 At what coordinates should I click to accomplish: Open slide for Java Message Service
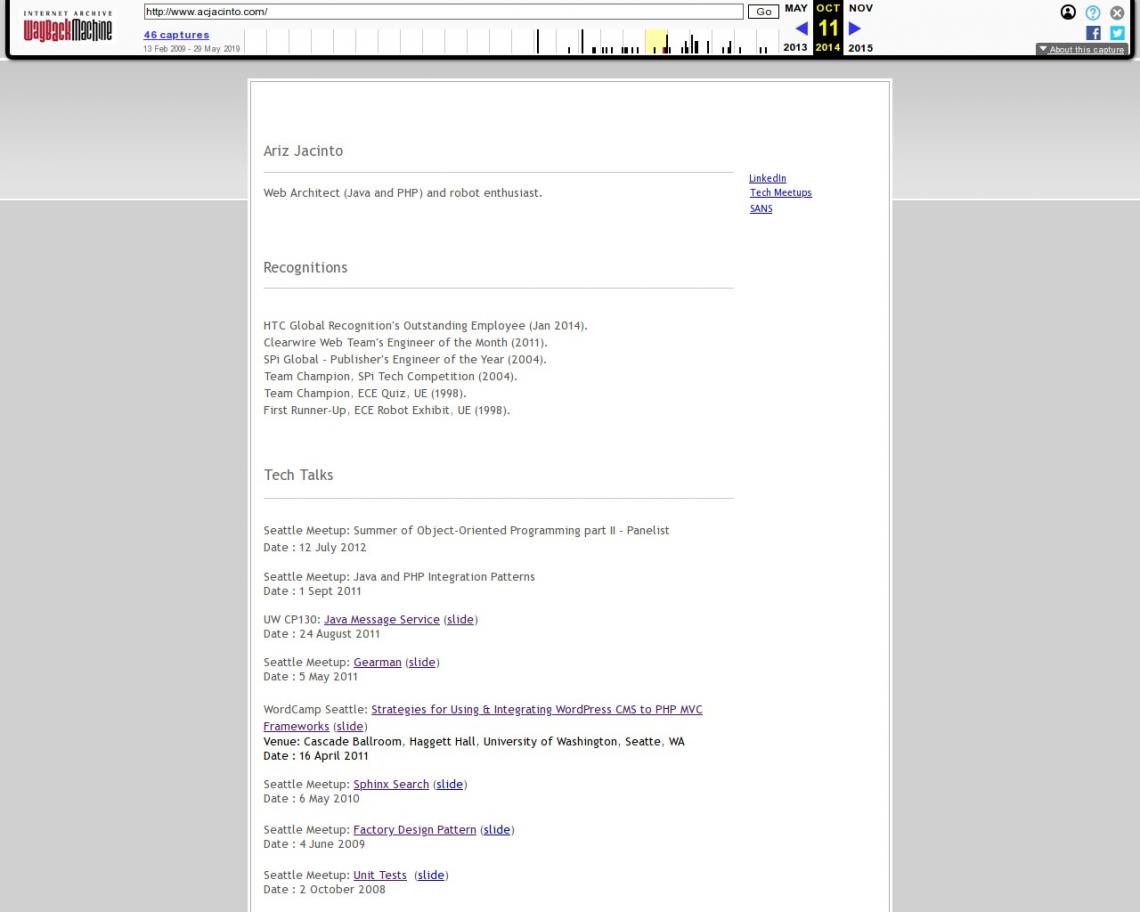point(460,620)
